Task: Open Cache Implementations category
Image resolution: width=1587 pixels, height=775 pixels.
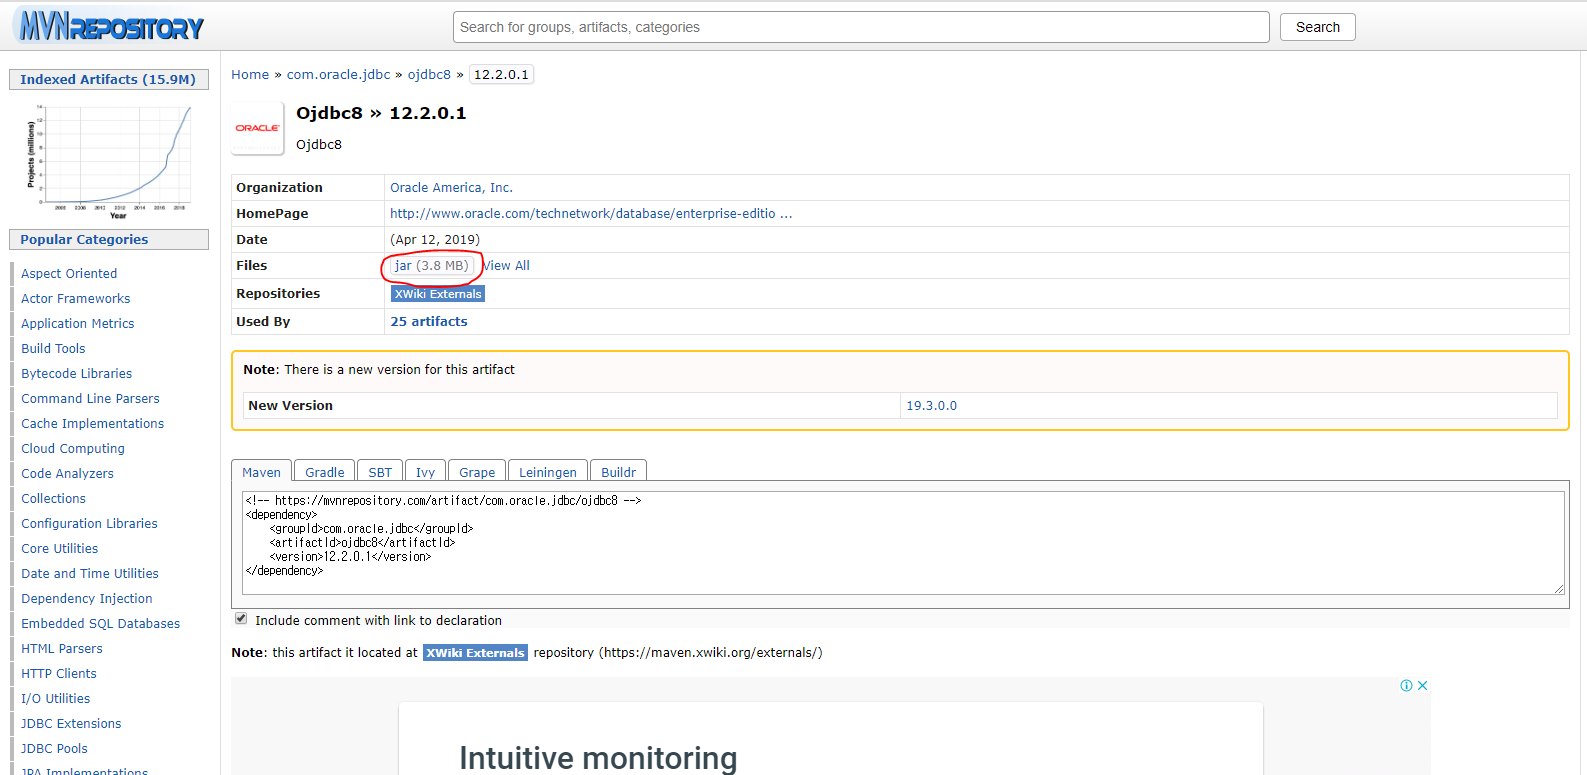Action: pos(93,424)
